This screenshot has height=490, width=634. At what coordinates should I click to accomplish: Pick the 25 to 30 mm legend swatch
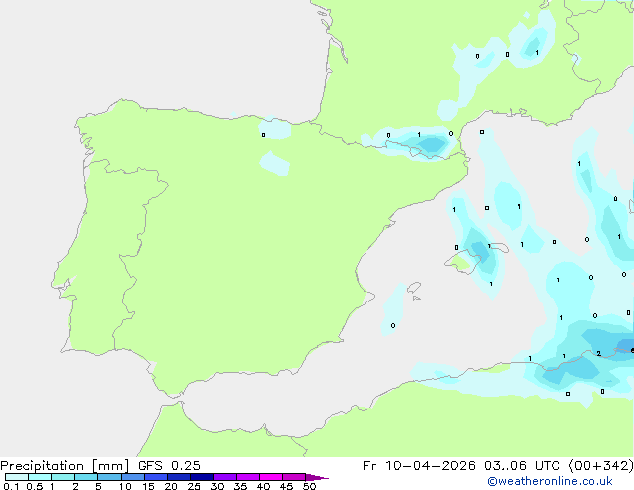[202, 477]
